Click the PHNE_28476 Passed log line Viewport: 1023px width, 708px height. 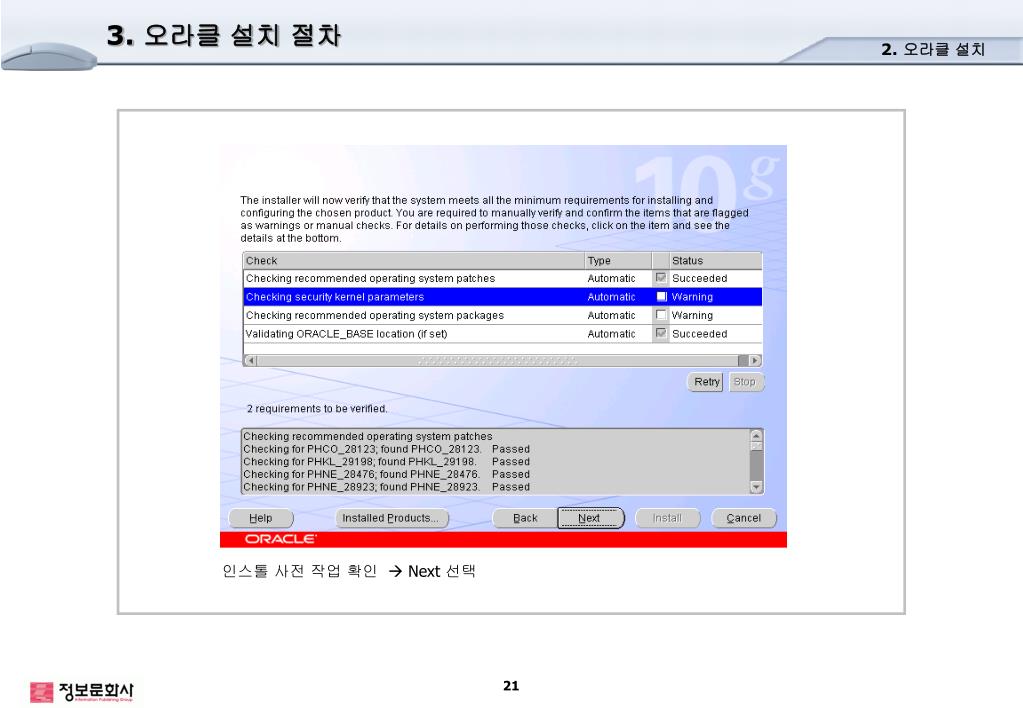point(386,474)
